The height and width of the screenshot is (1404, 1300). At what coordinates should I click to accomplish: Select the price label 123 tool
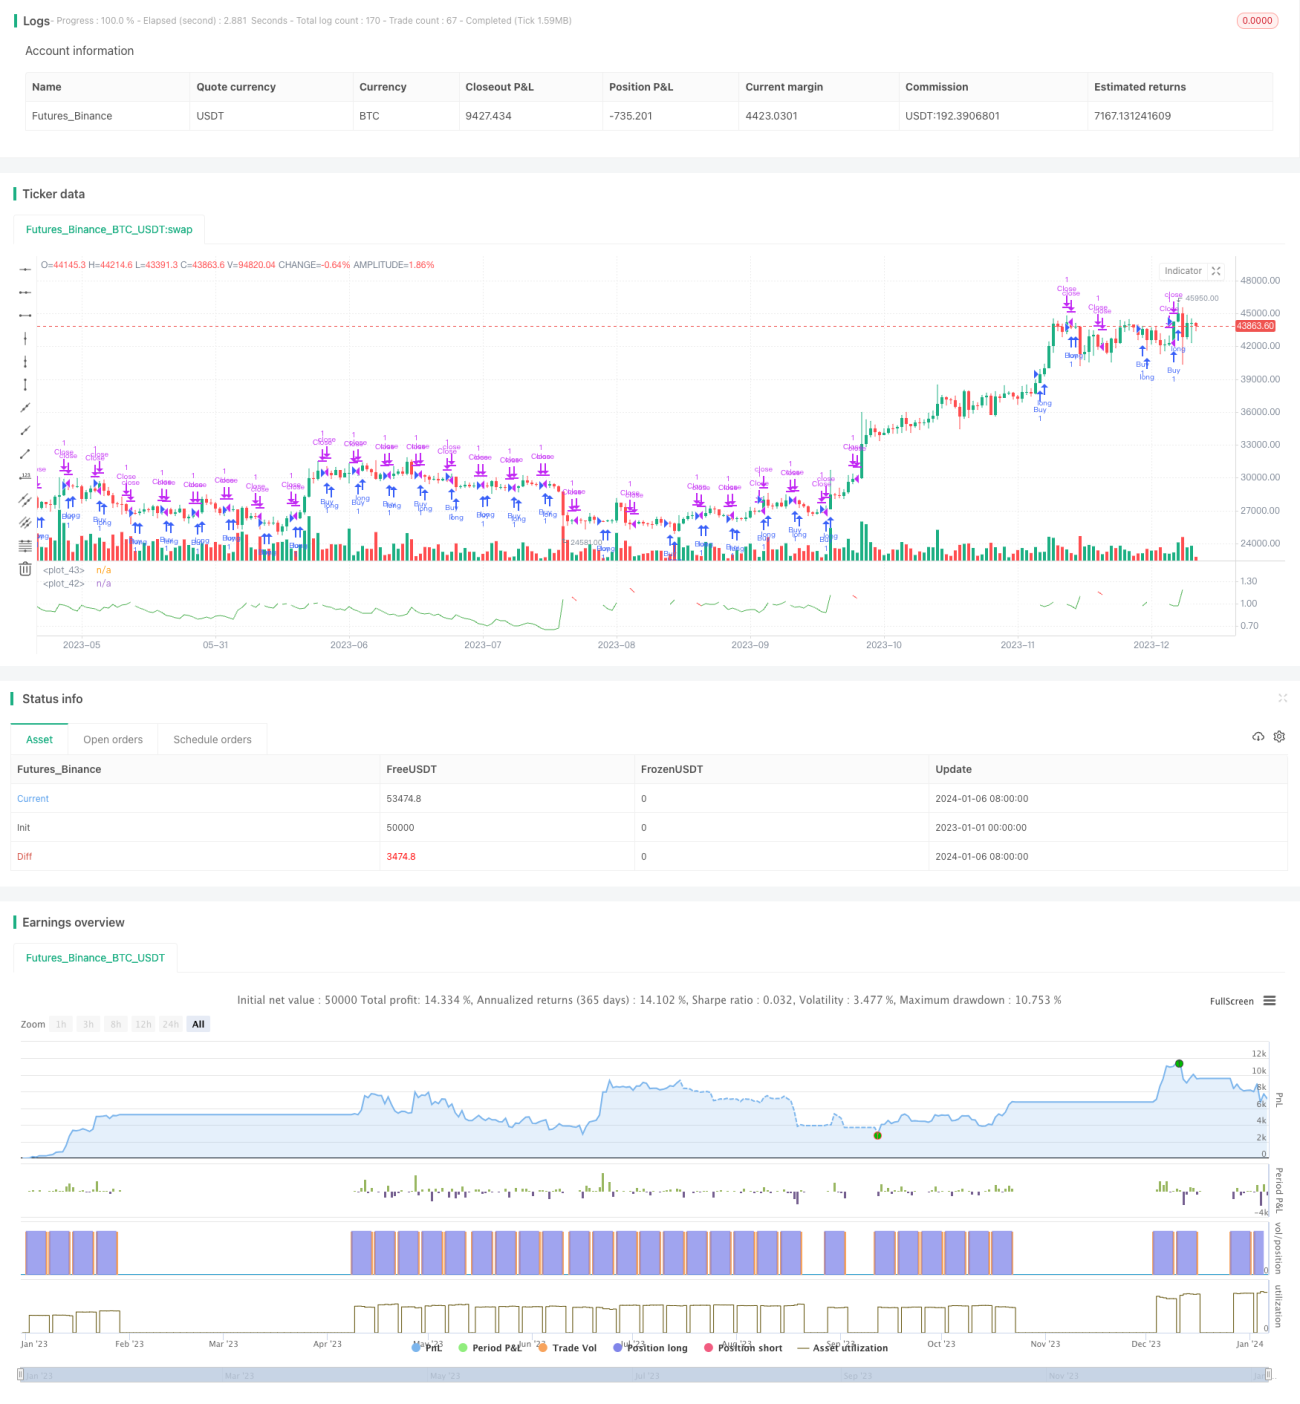tap(25, 477)
